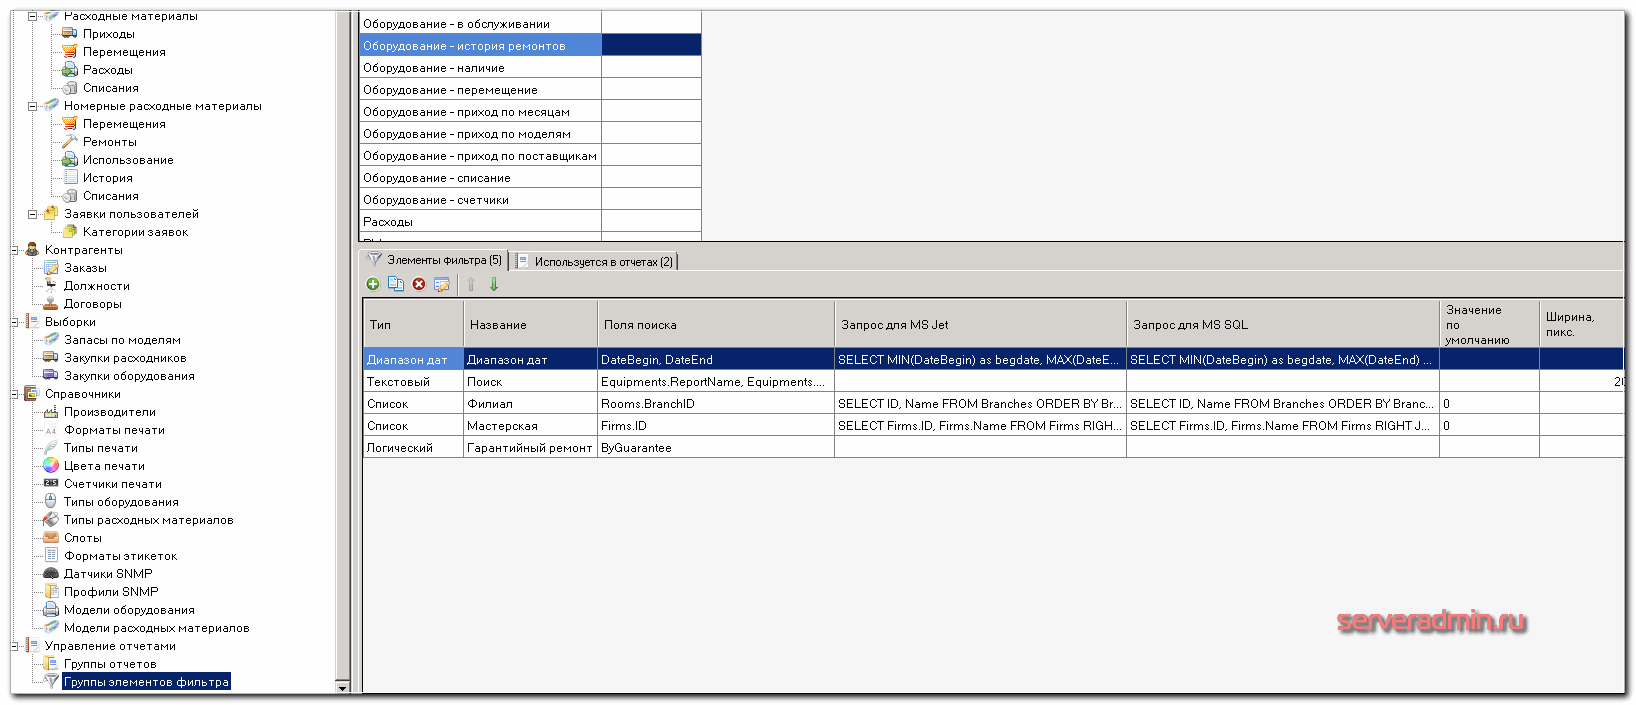Click the red delete filter element icon
This screenshot has width=1636, height=705.
click(419, 284)
